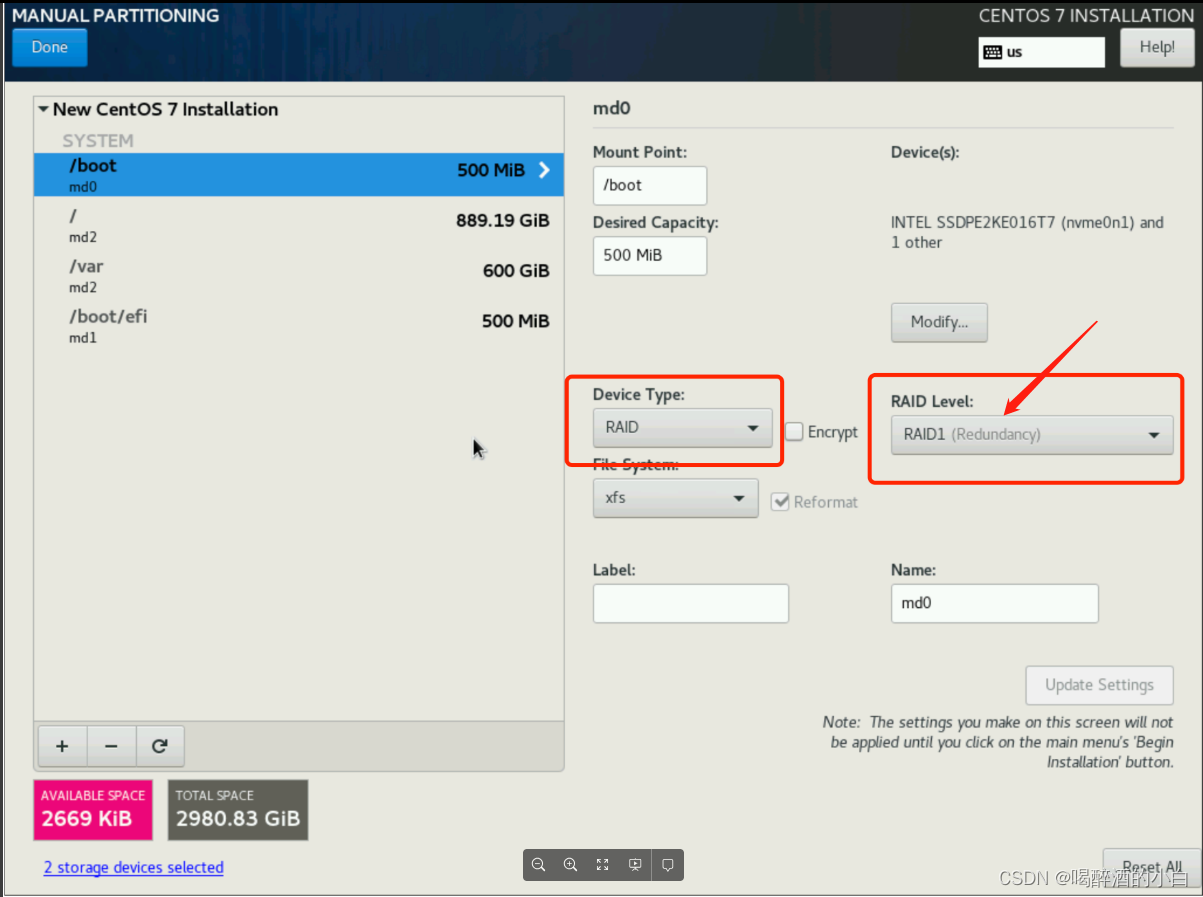Click the INTEL SSDPE2KE016T7 device text

(x=1027, y=232)
